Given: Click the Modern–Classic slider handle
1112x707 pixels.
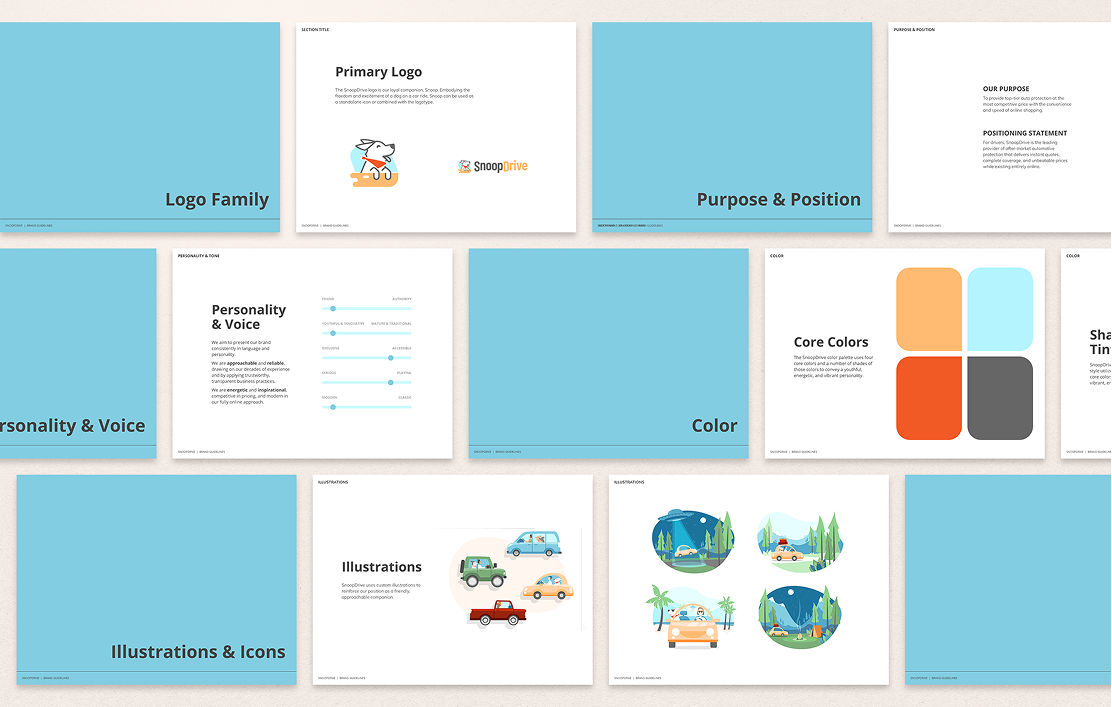Looking at the screenshot, I should point(333,407).
